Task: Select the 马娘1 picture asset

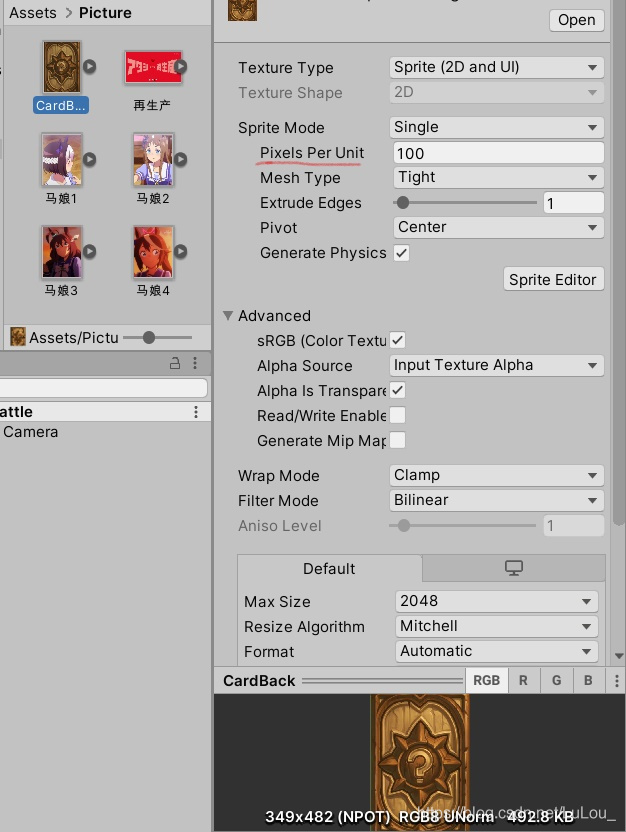Action: tap(62, 159)
